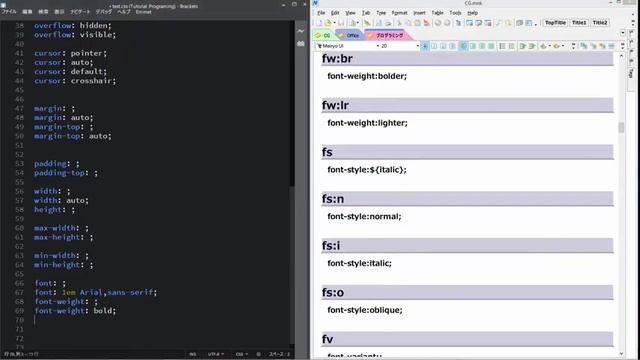Click the N application icon in CG.mmk title bar
The height and width of the screenshot is (360, 640).
pos(316,3)
